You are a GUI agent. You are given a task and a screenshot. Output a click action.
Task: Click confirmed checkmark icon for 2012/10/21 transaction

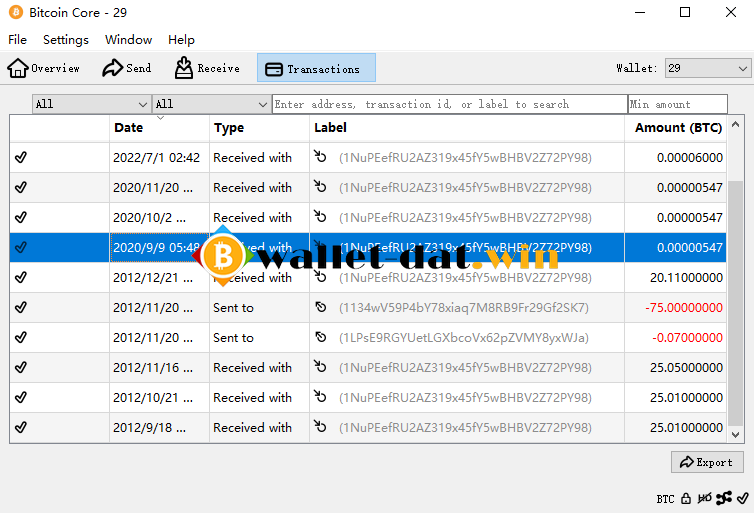[21, 397]
